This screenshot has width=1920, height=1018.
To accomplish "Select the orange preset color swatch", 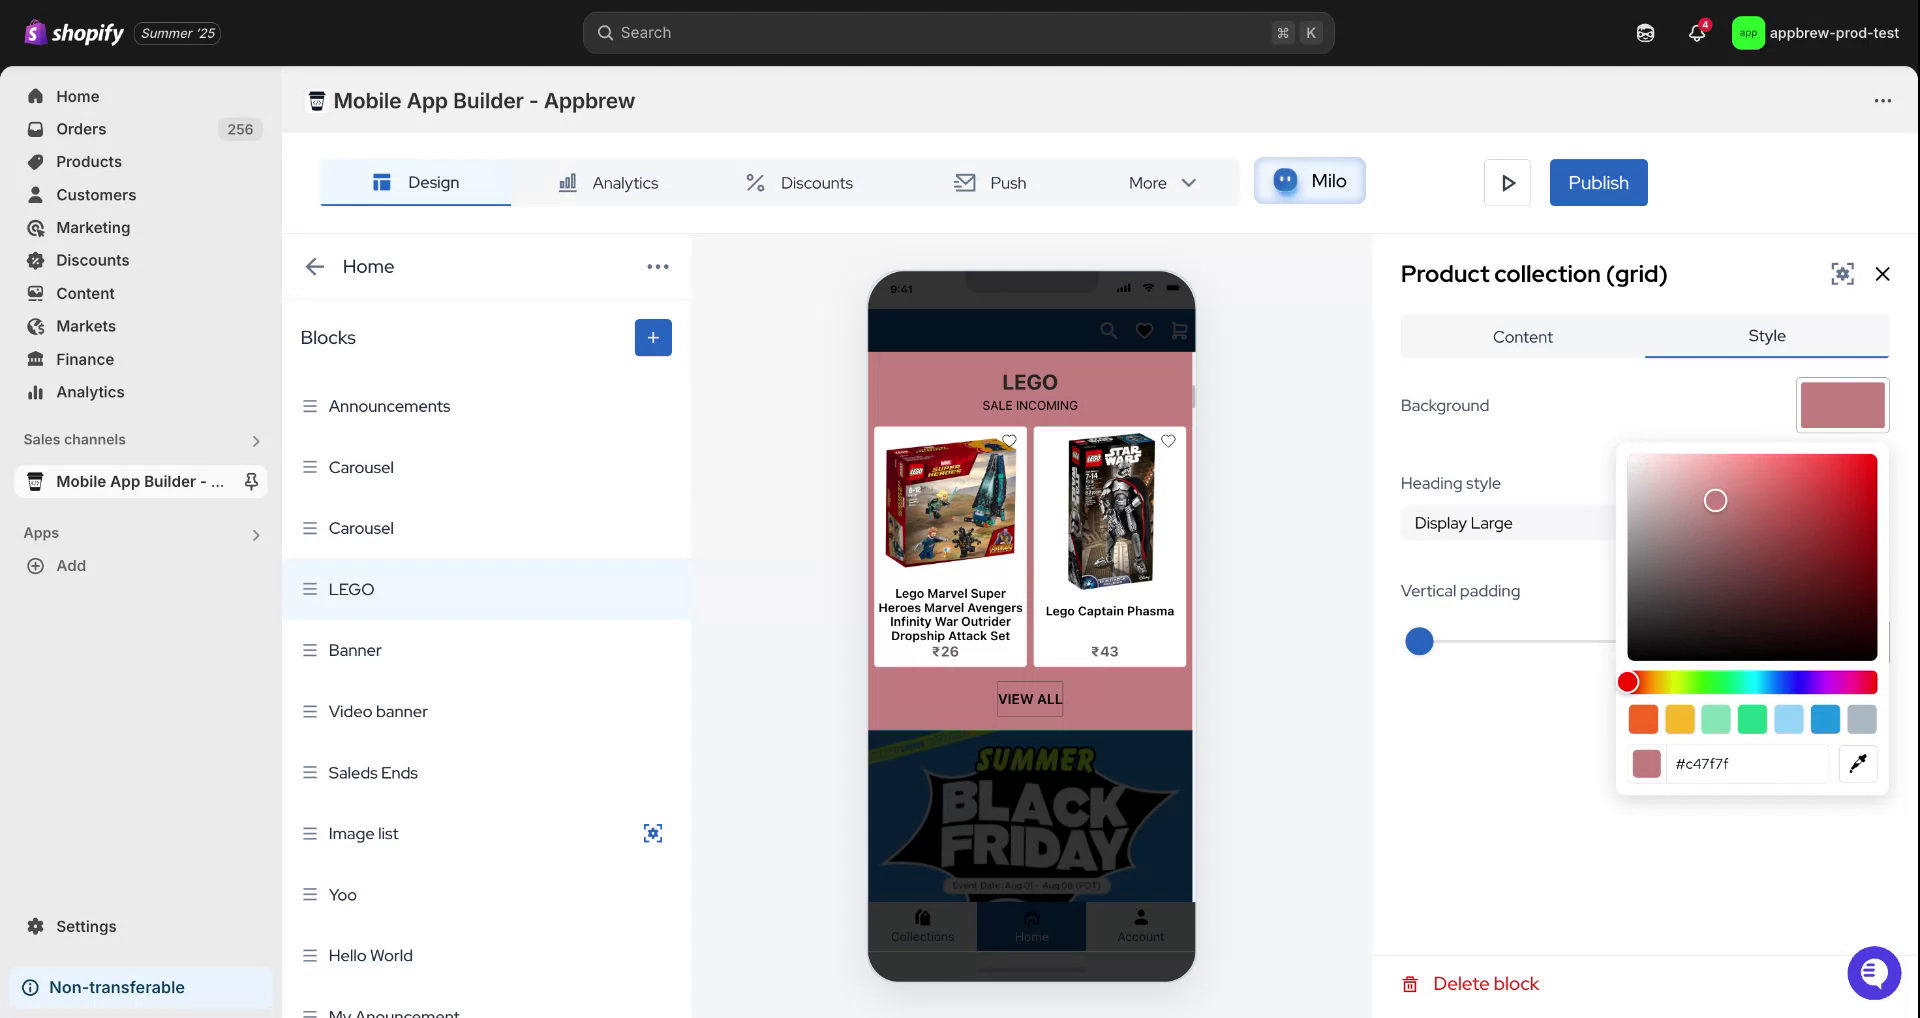I will click(x=1643, y=719).
